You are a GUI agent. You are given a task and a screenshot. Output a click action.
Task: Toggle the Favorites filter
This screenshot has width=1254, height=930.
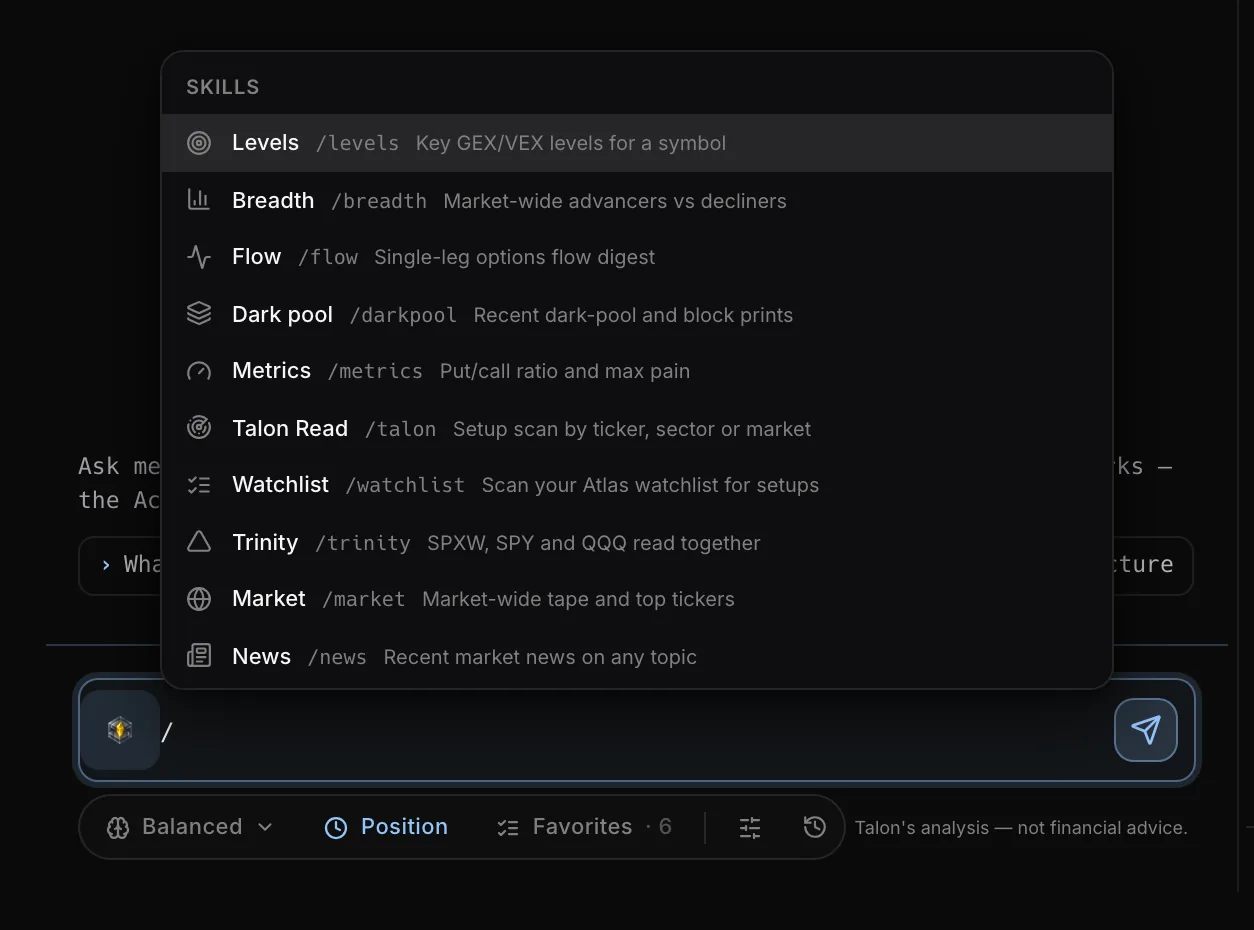click(585, 827)
